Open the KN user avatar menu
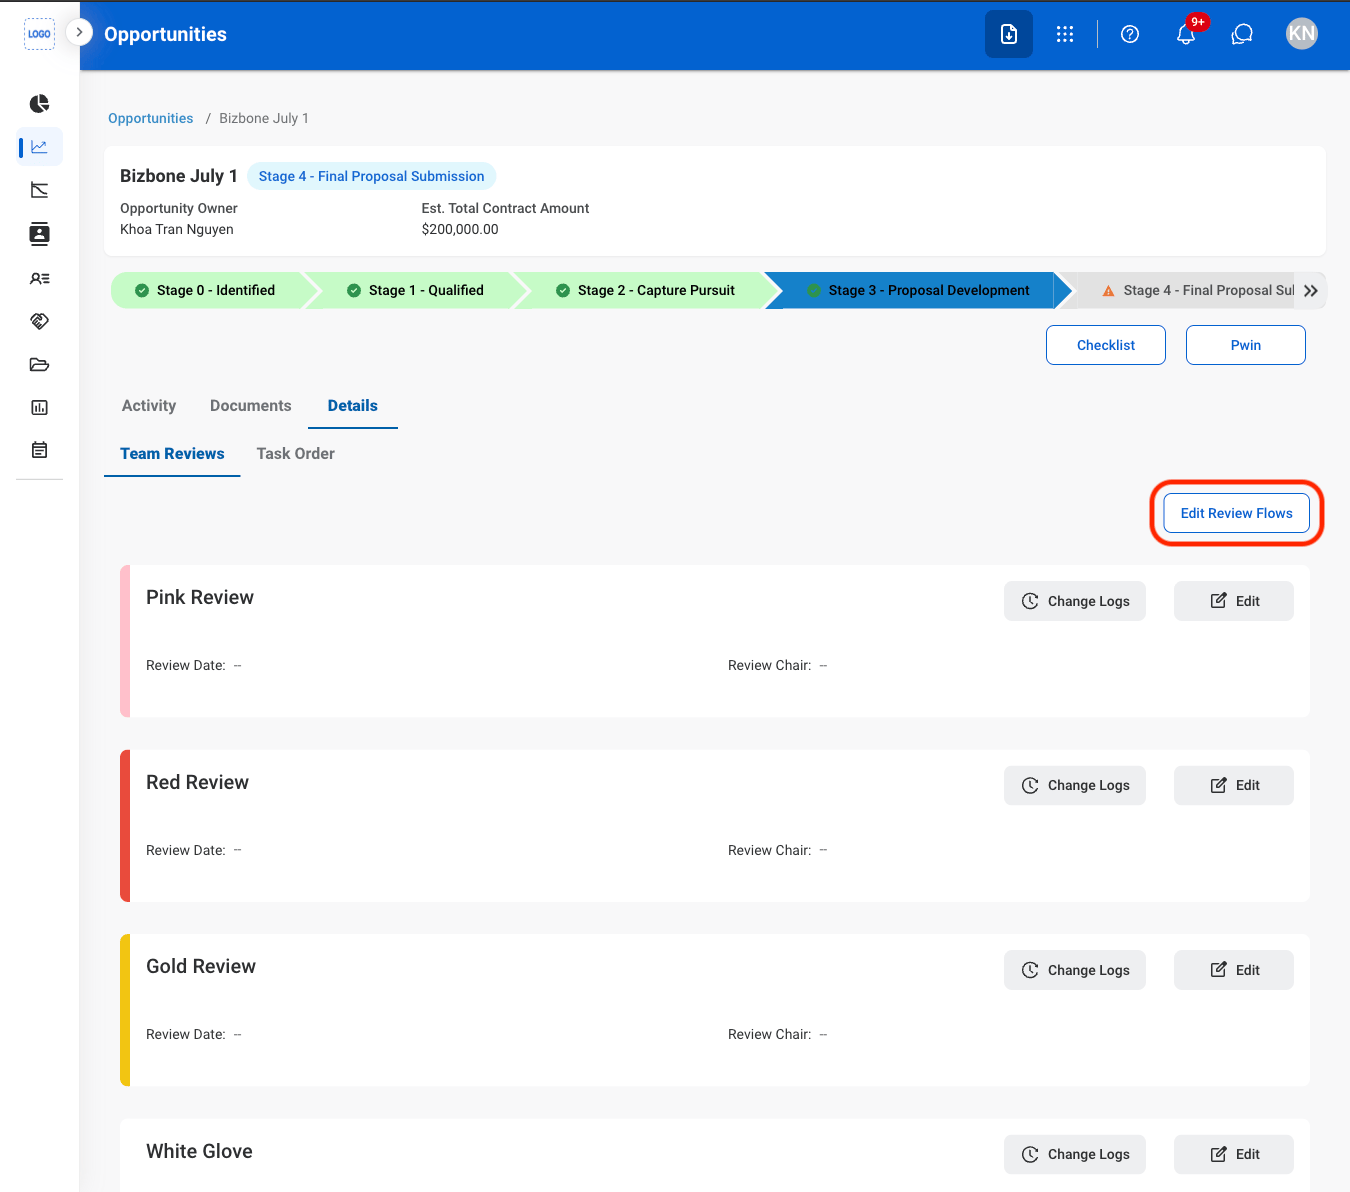 tap(1302, 34)
